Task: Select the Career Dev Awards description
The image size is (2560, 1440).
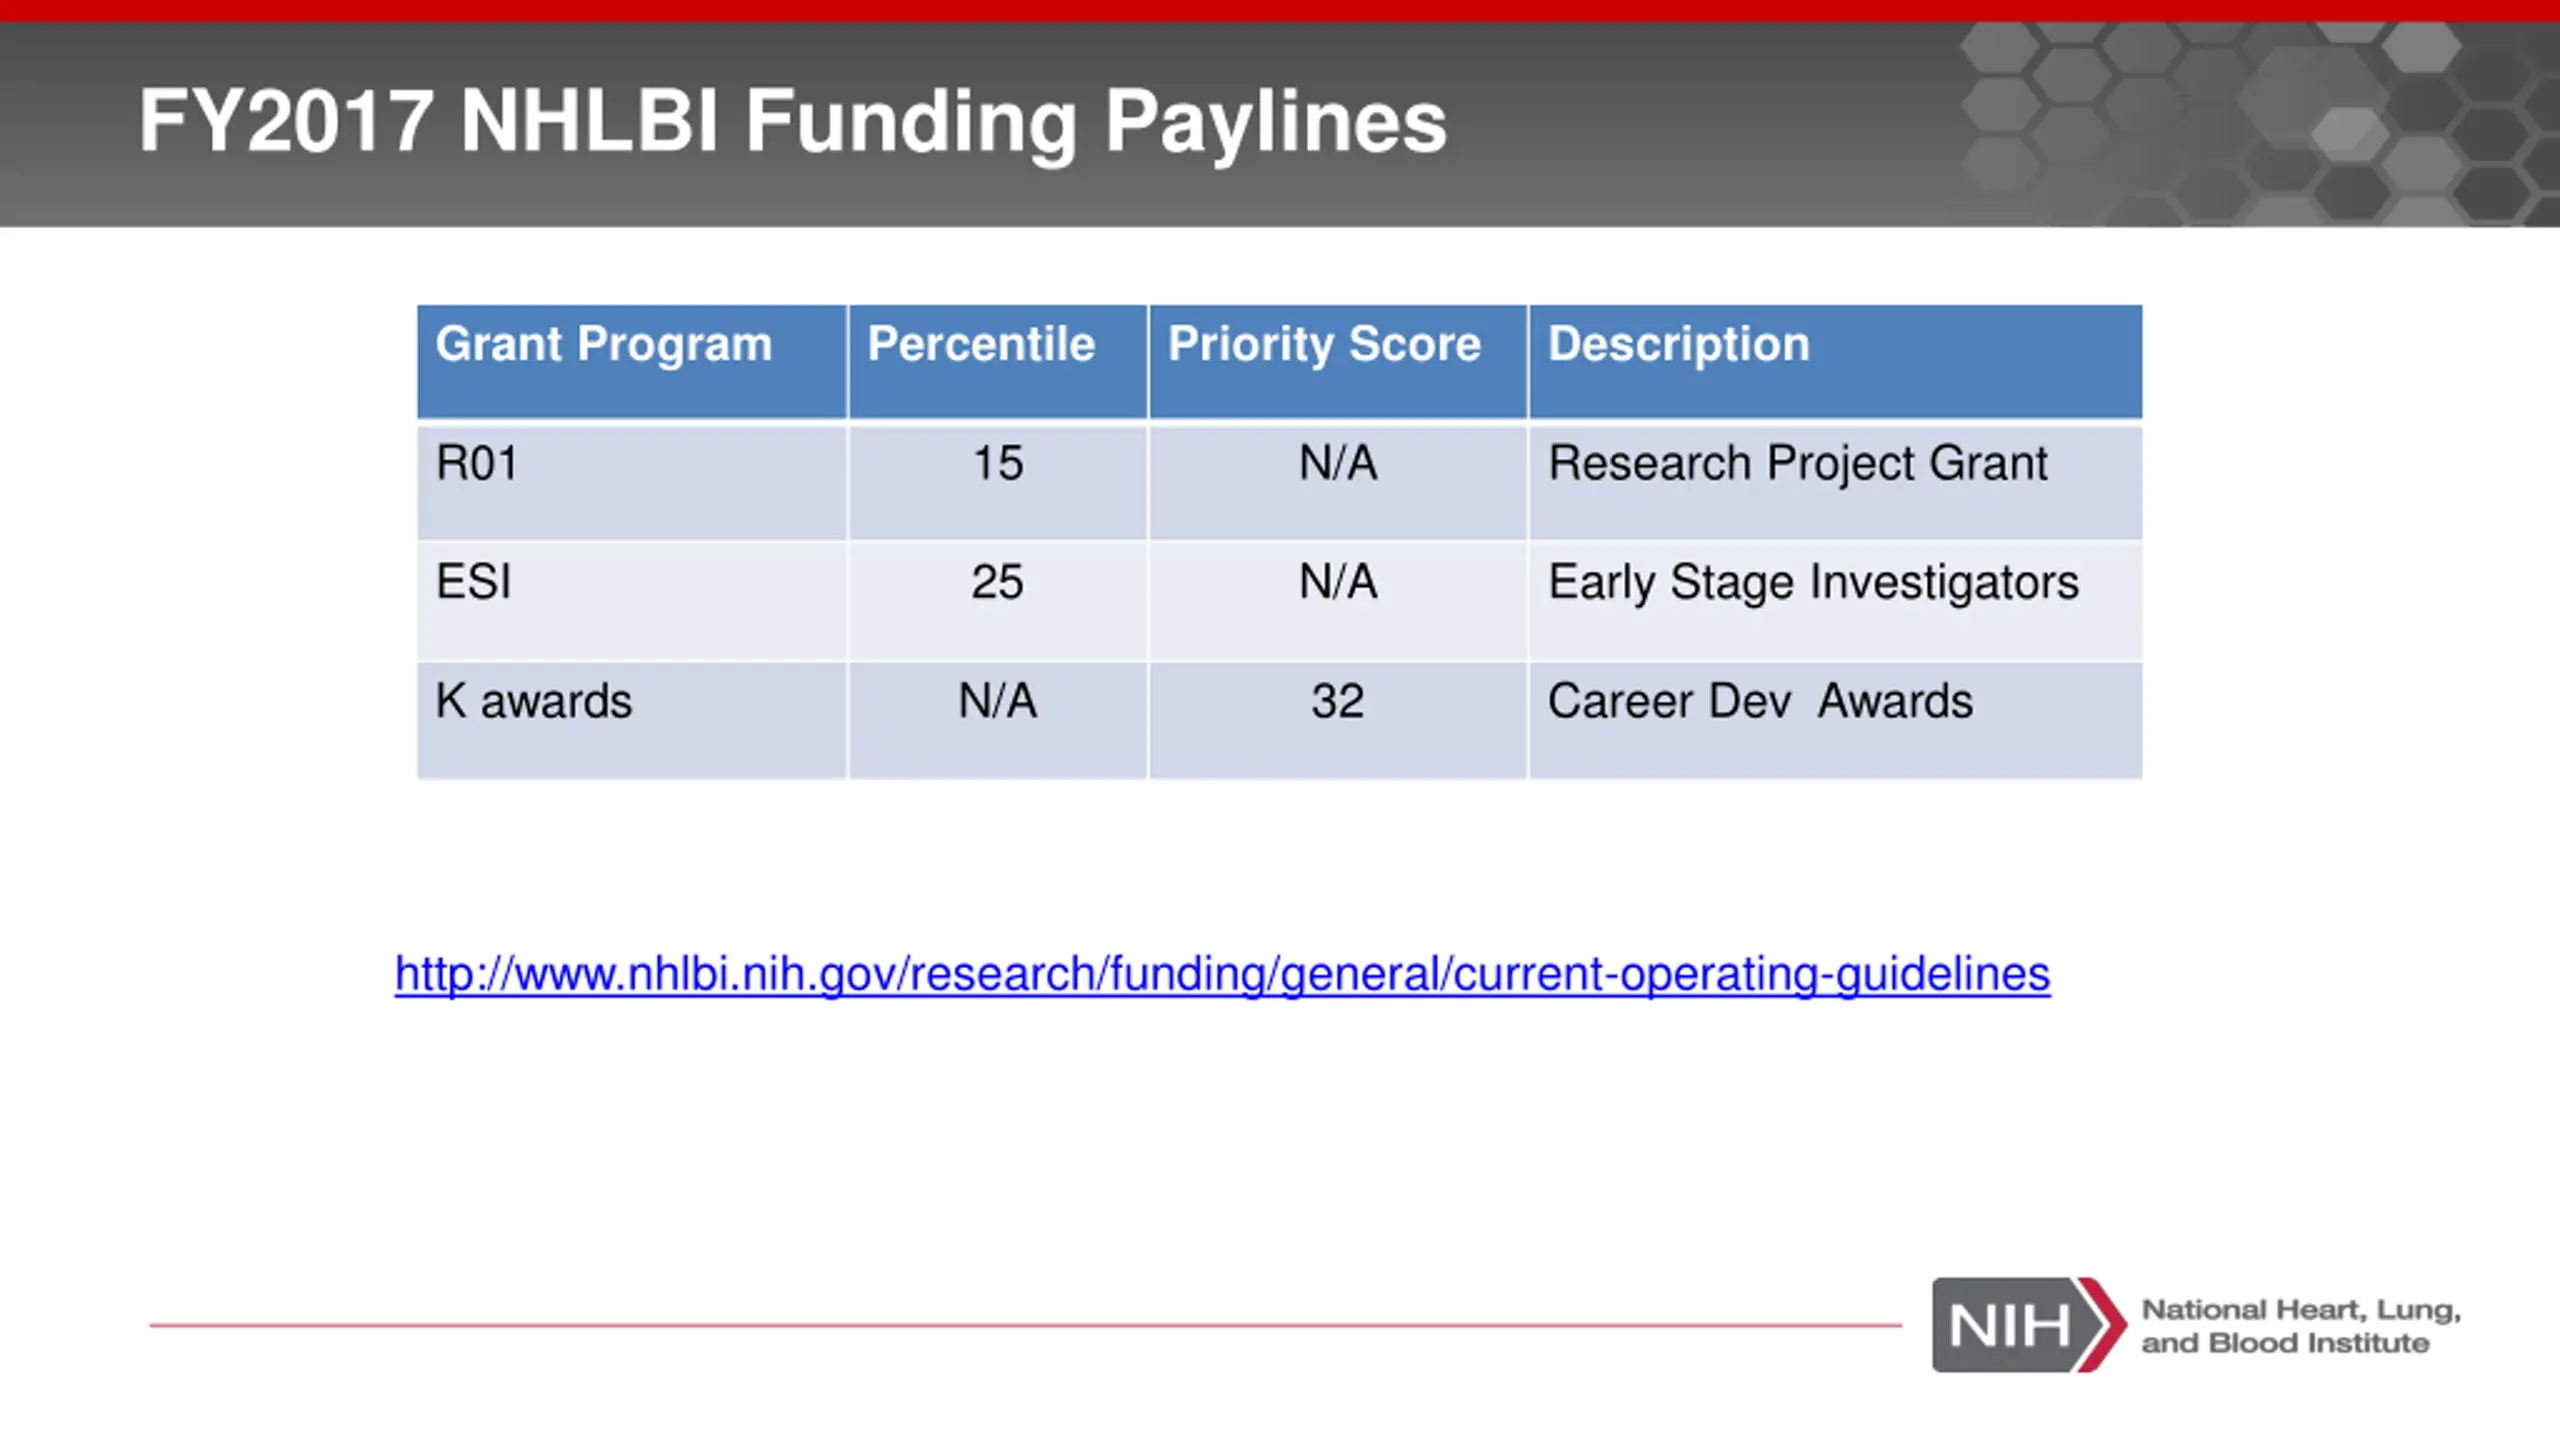Action: [x=1836, y=721]
